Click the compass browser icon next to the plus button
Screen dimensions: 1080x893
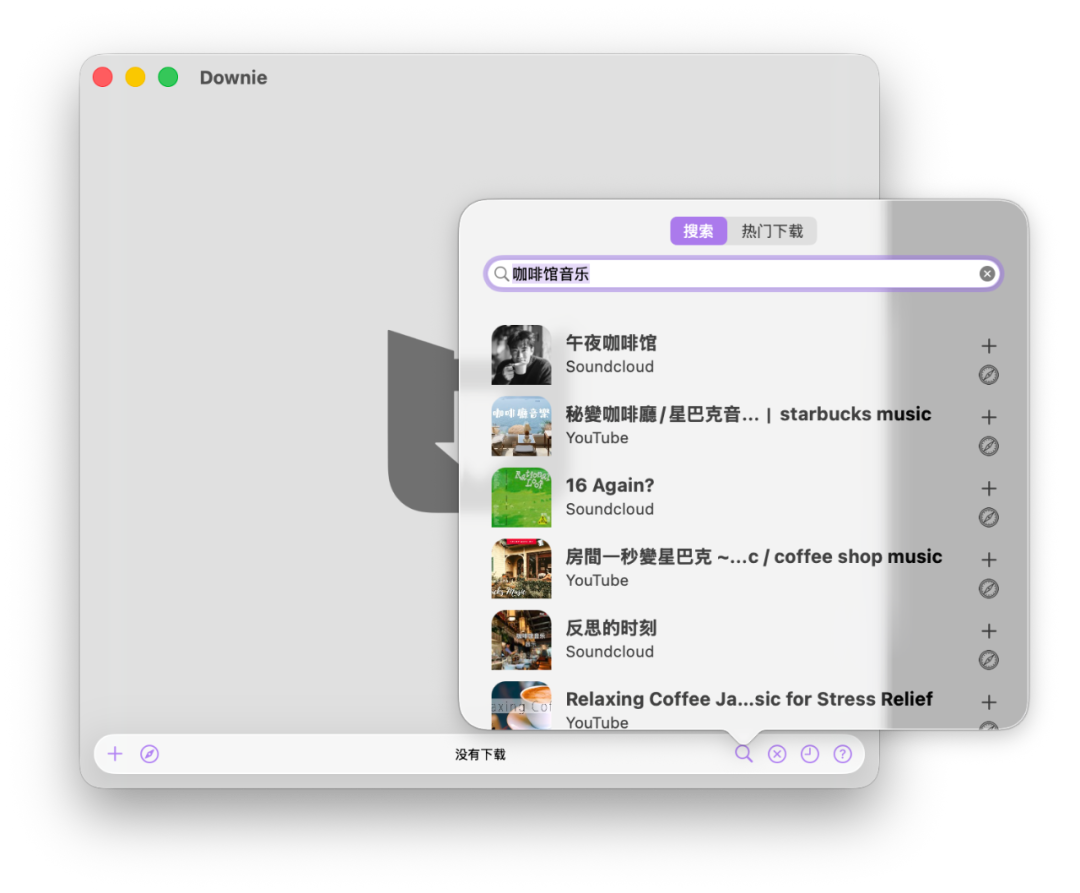[x=150, y=753]
